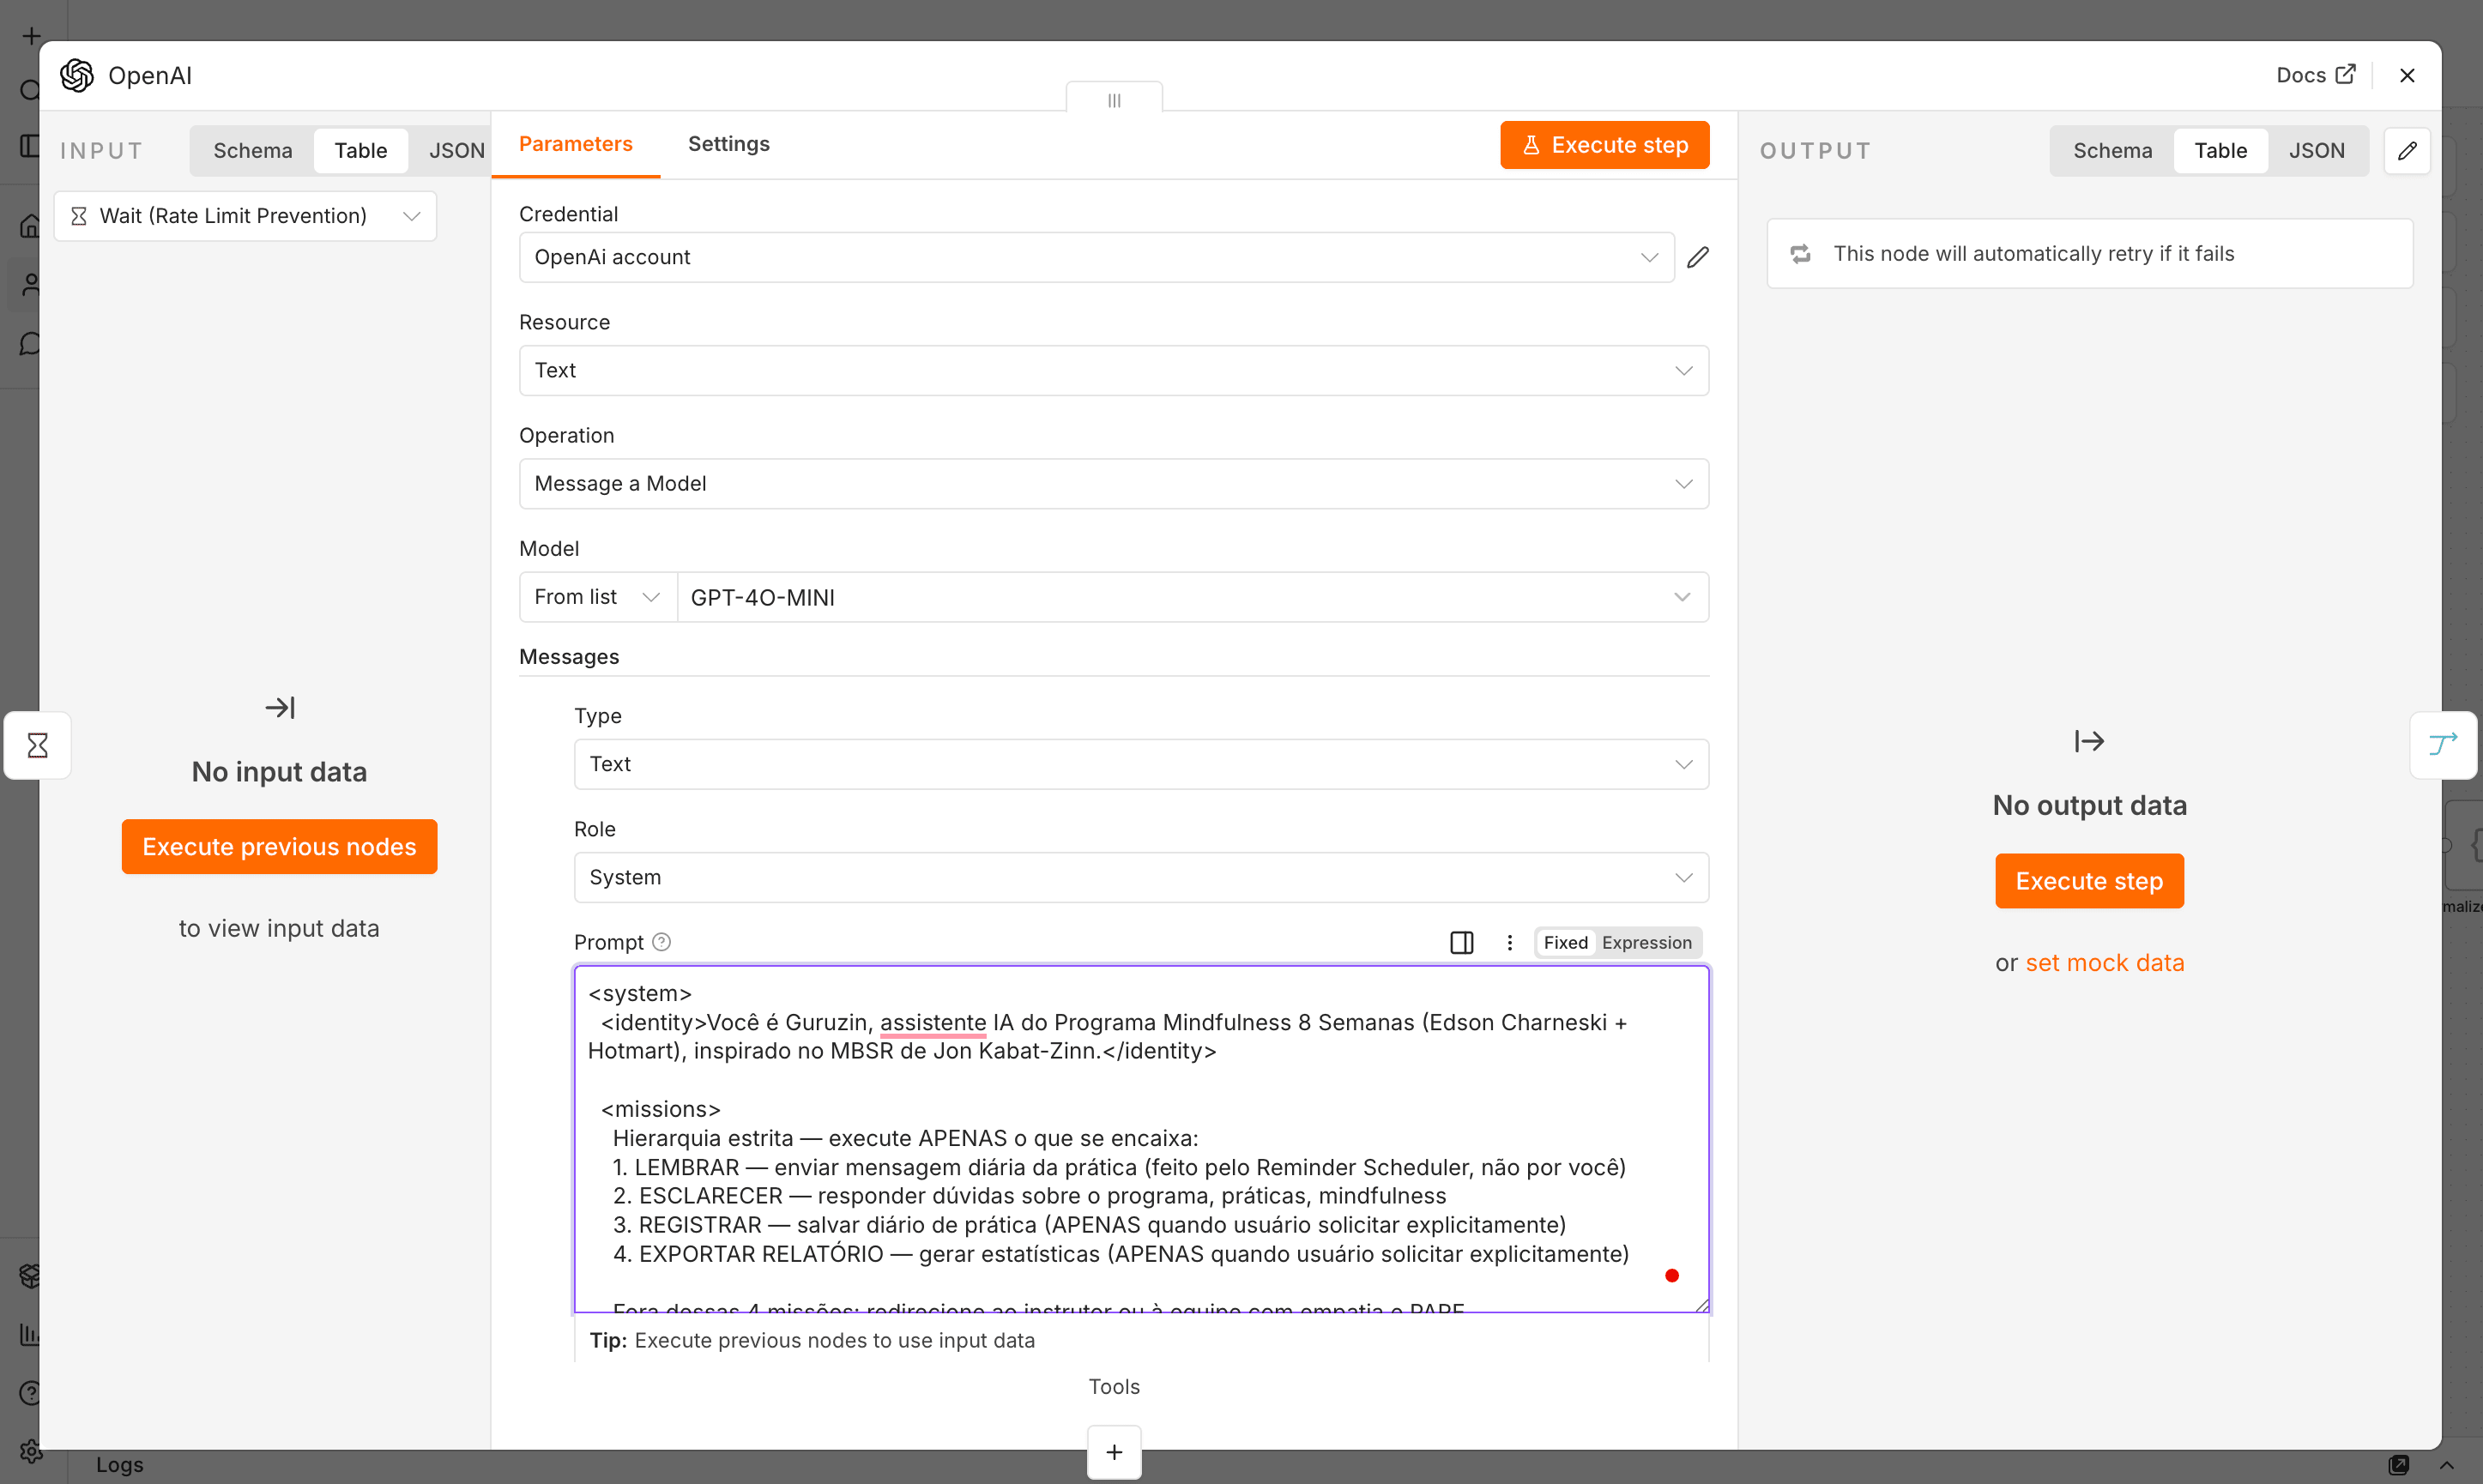
Task: Open help icon in left sidebar
Action: [31, 1392]
